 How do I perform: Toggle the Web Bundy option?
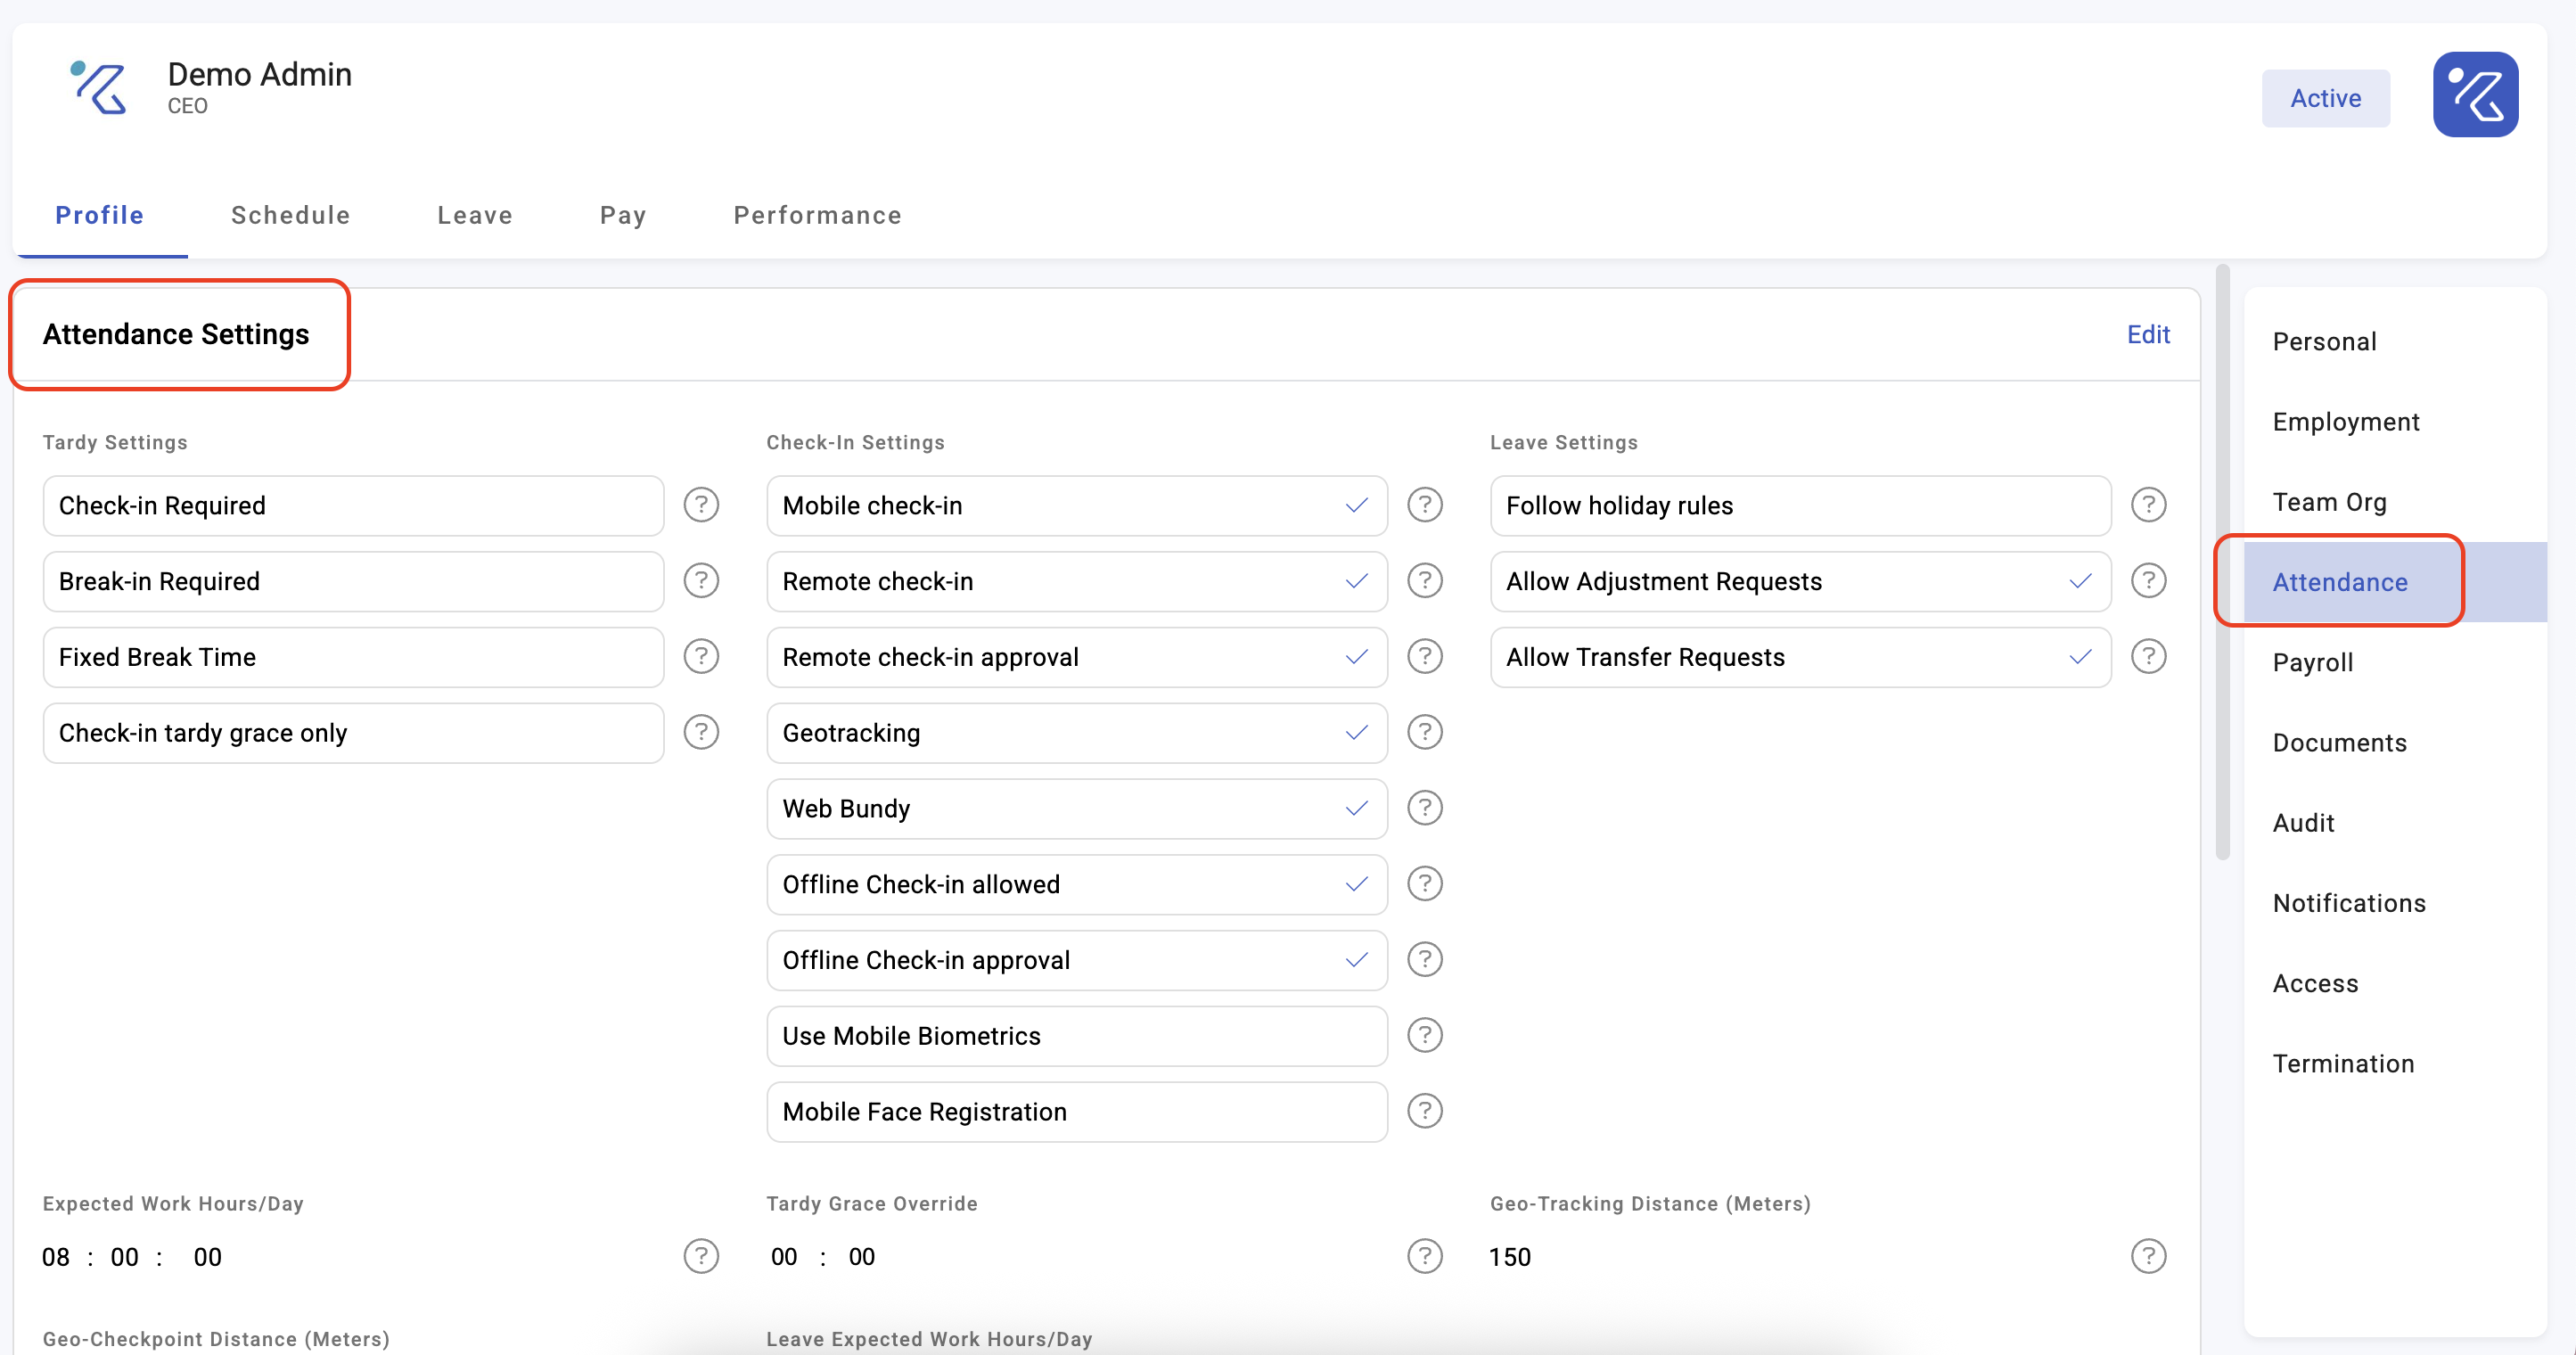click(x=1077, y=809)
